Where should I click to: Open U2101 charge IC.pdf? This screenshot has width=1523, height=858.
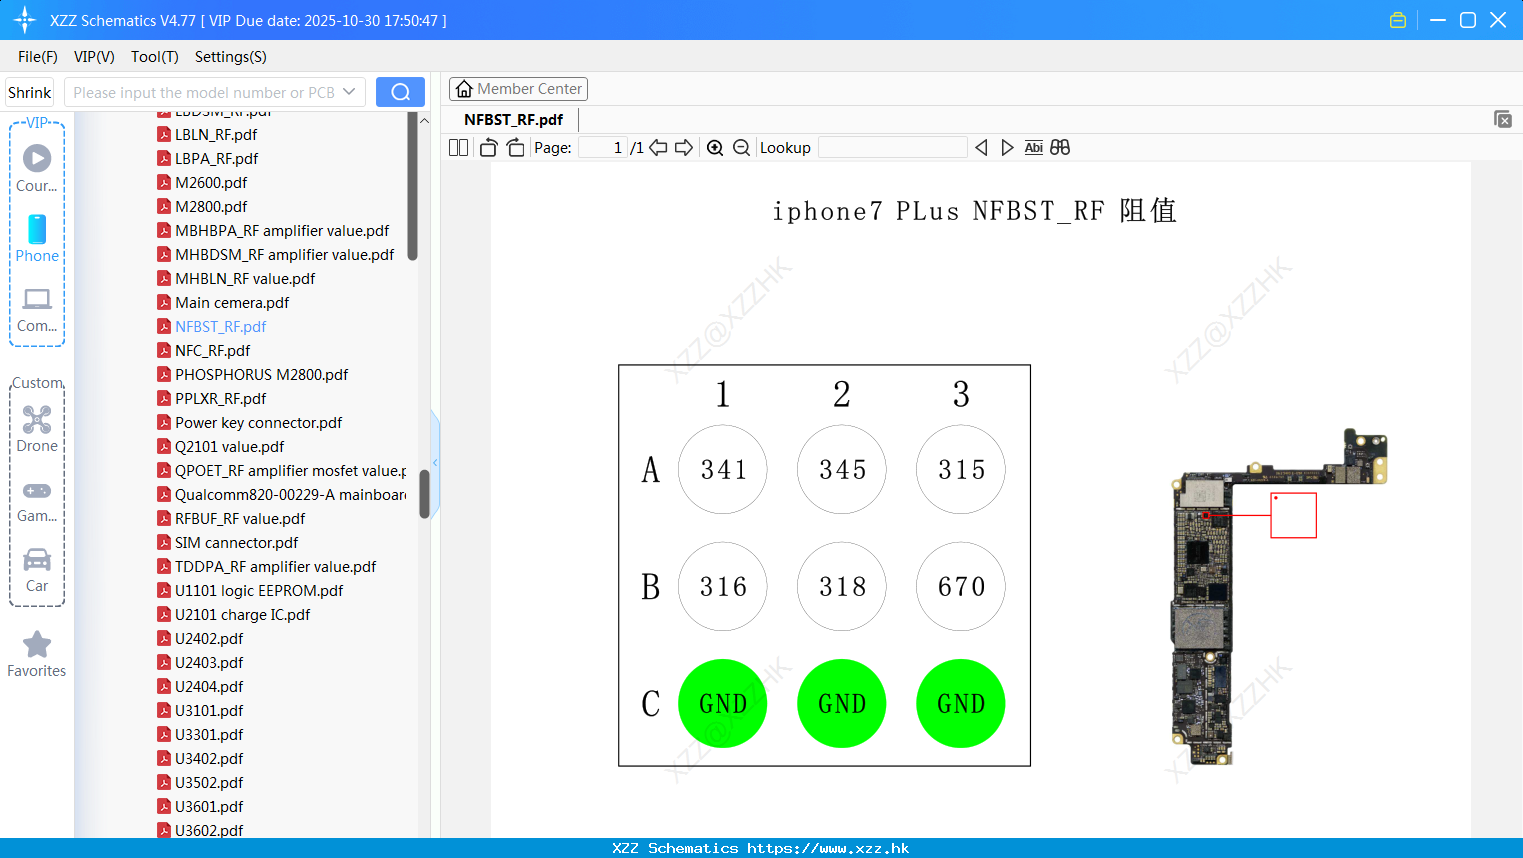pyautogui.click(x=242, y=614)
